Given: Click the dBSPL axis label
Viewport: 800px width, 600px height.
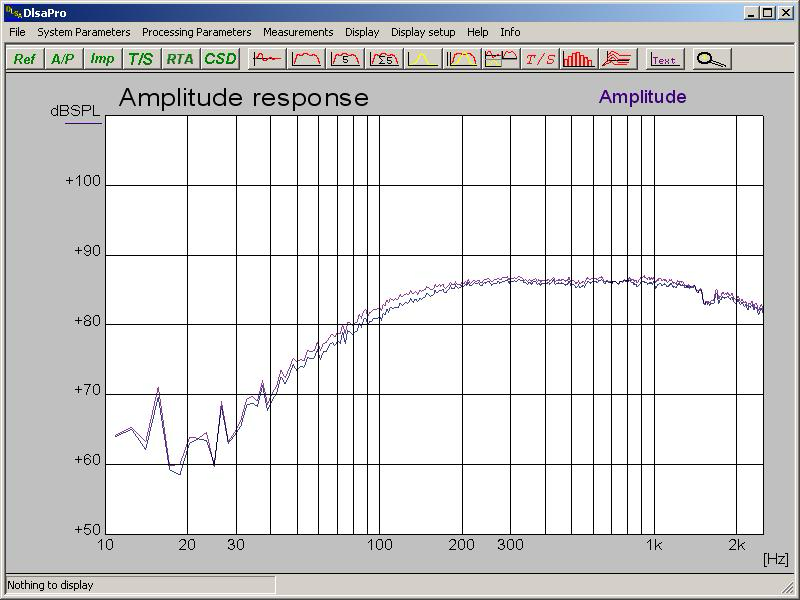Looking at the screenshot, I should pyautogui.click(x=75, y=111).
